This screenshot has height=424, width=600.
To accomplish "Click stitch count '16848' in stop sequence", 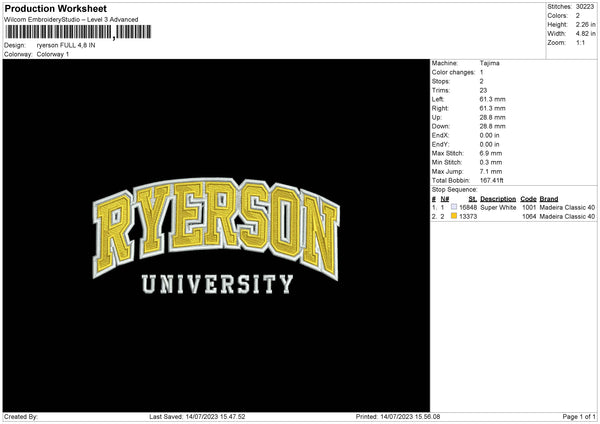I will [468, 207].
